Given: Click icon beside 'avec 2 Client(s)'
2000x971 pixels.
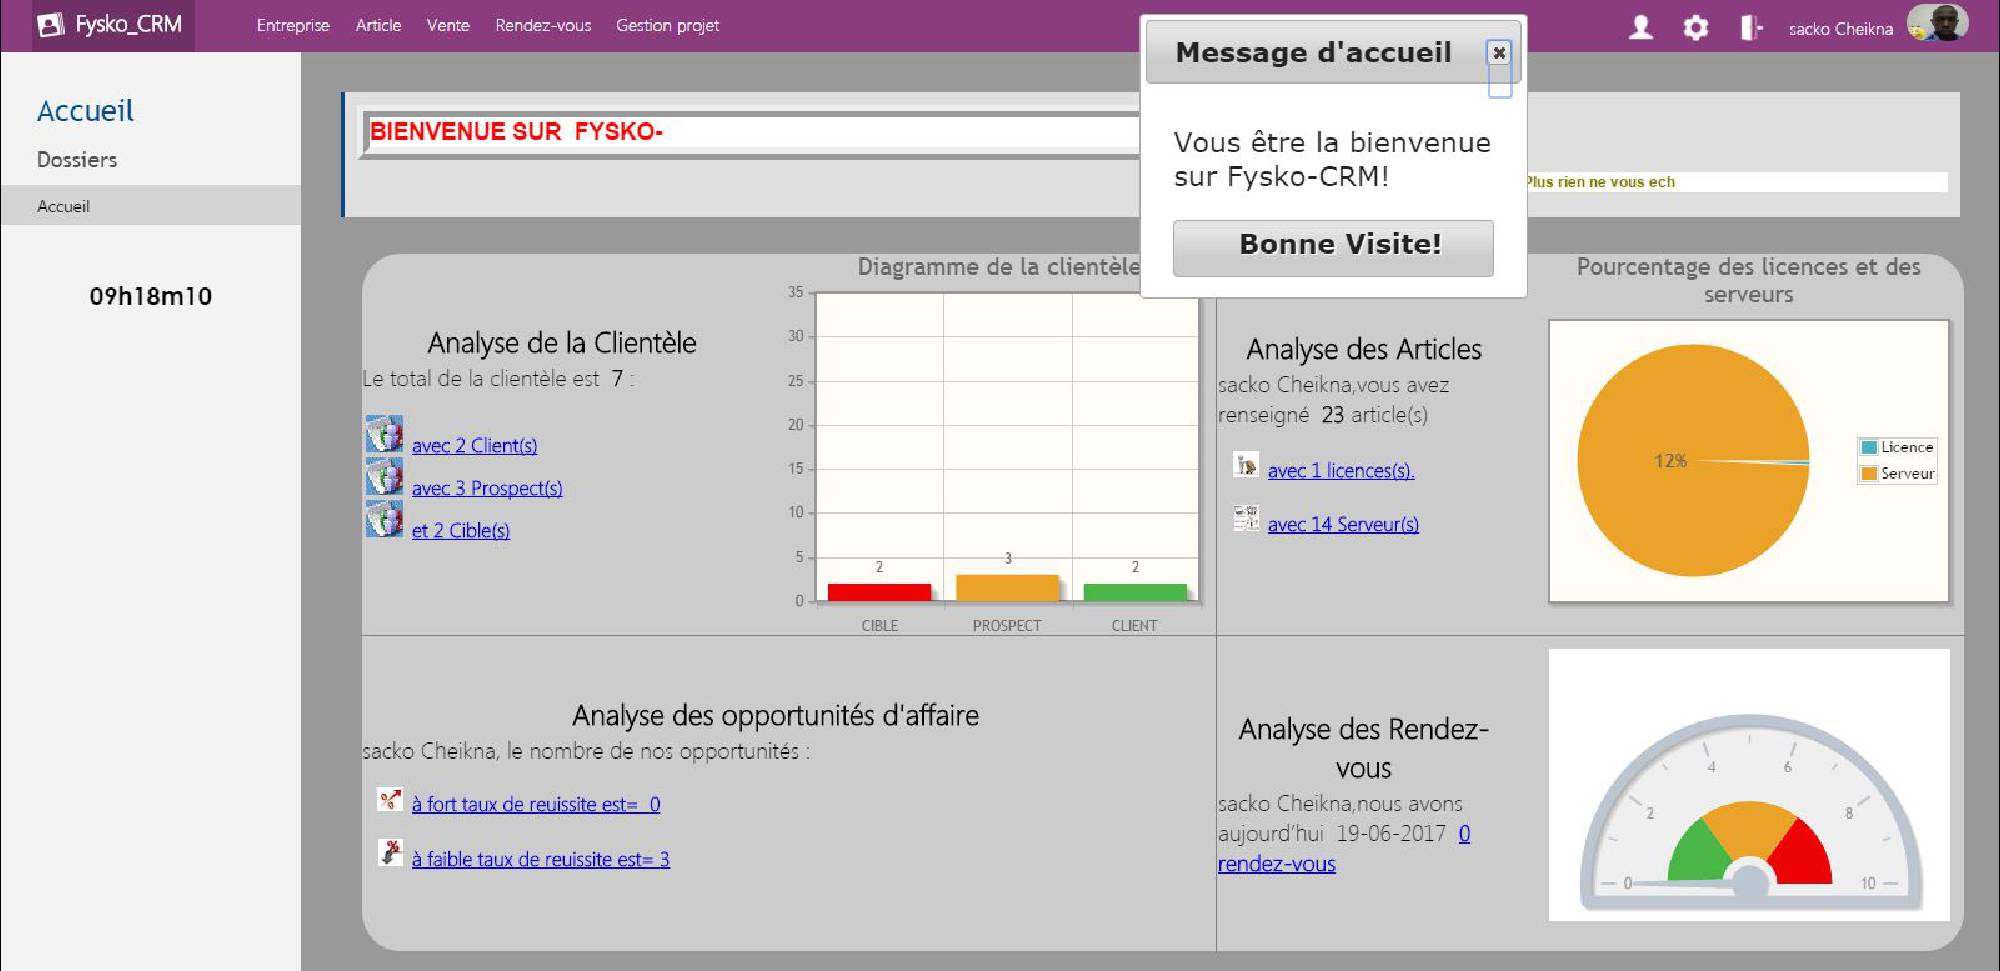Looking at the screenshot, I should pos(384,436).
